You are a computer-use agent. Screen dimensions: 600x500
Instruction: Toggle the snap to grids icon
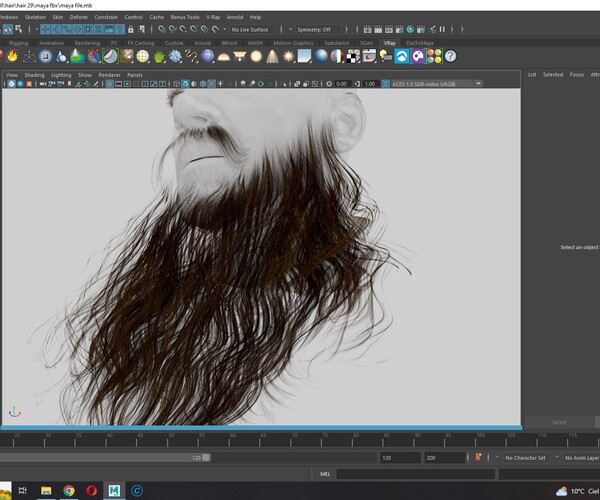coord(162,29)
